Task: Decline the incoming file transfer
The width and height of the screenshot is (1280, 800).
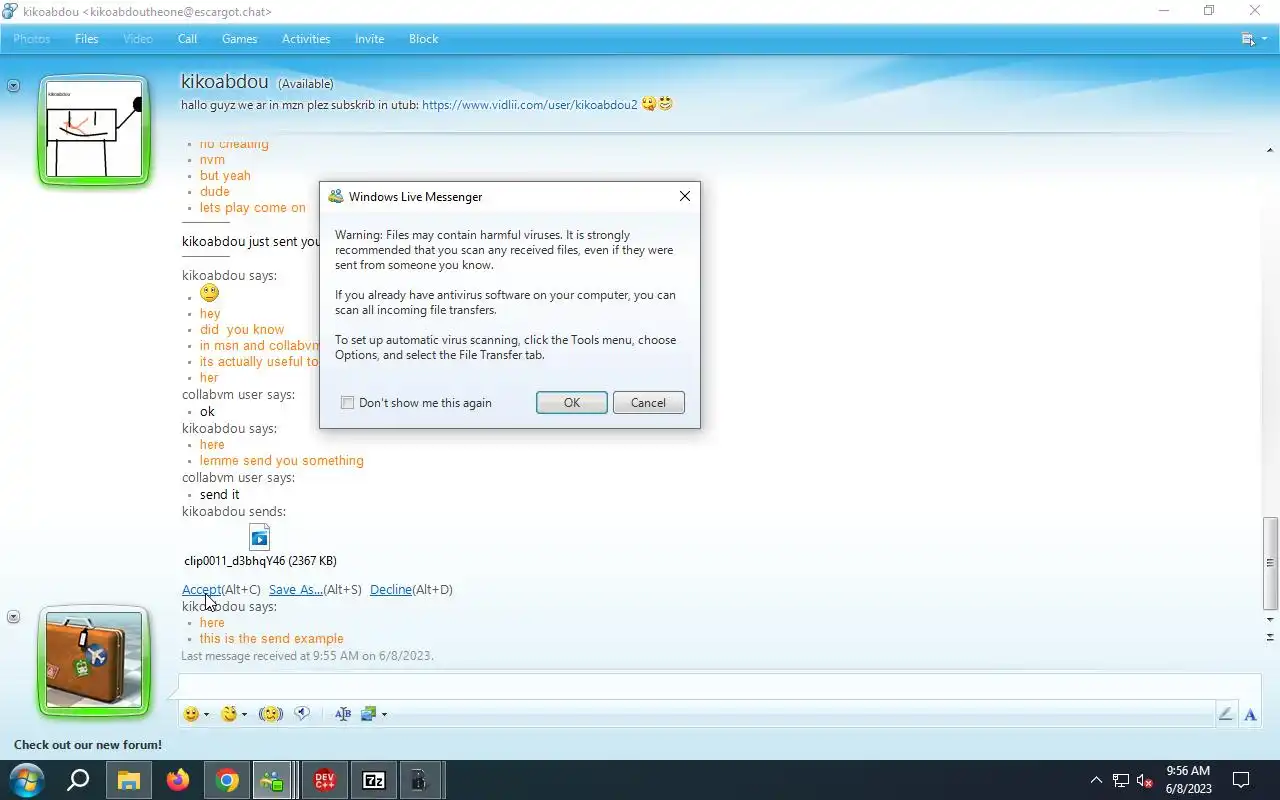Action: [391, 590]
